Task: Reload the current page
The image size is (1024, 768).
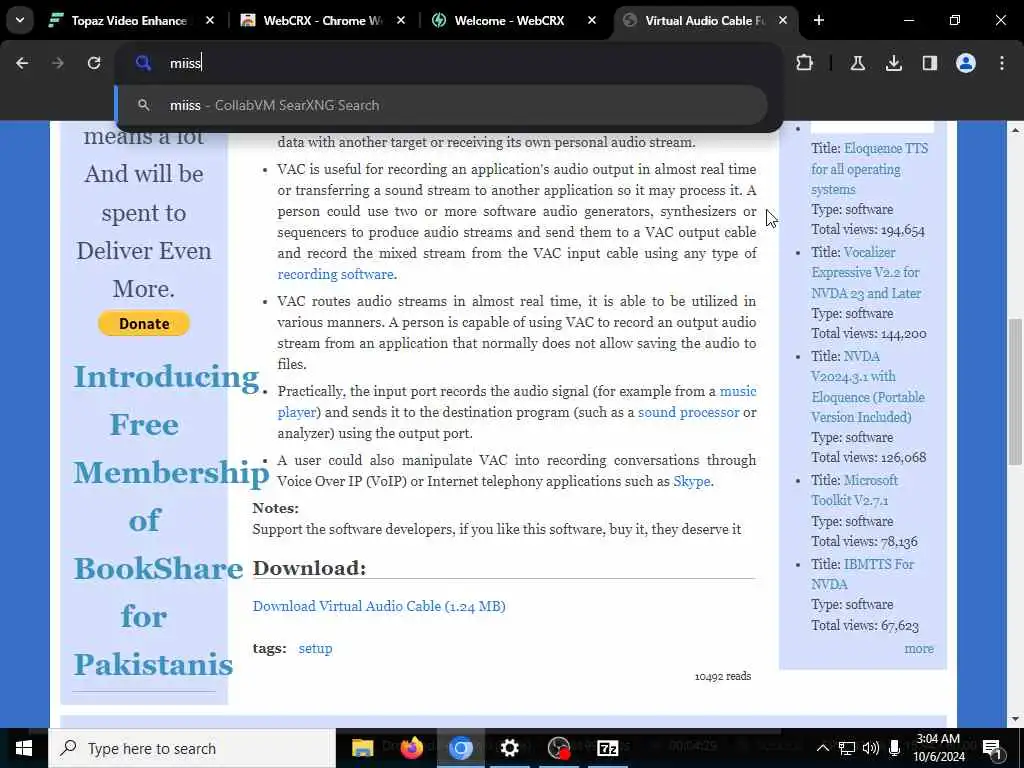Action: pyautogui.click(x=94, y=63)
